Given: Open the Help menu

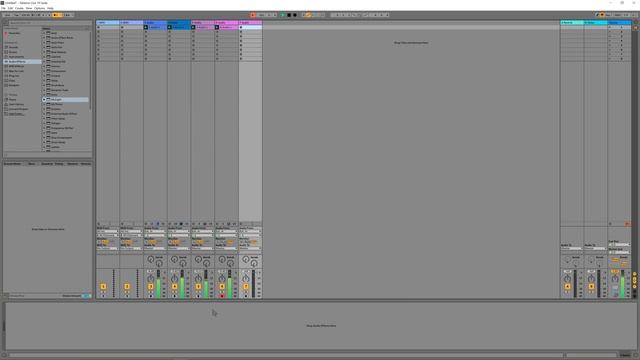Looking at the screenshot, I should tap(50, 8).
